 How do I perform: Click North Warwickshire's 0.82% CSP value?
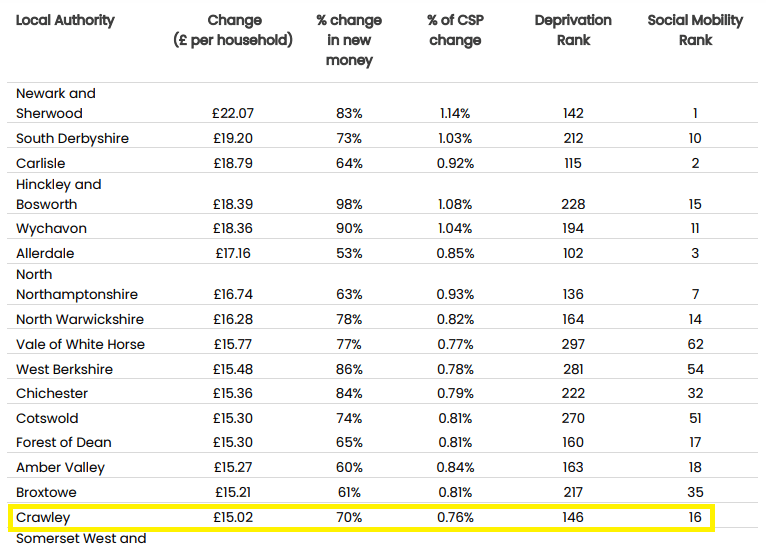tap(454, 320)
